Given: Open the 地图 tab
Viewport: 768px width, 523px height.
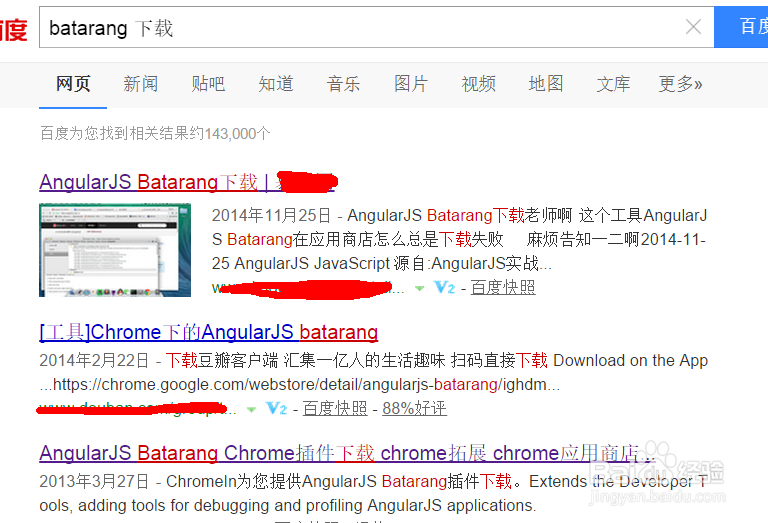Looking at the screenshot, I should click(x=546, y=84).
